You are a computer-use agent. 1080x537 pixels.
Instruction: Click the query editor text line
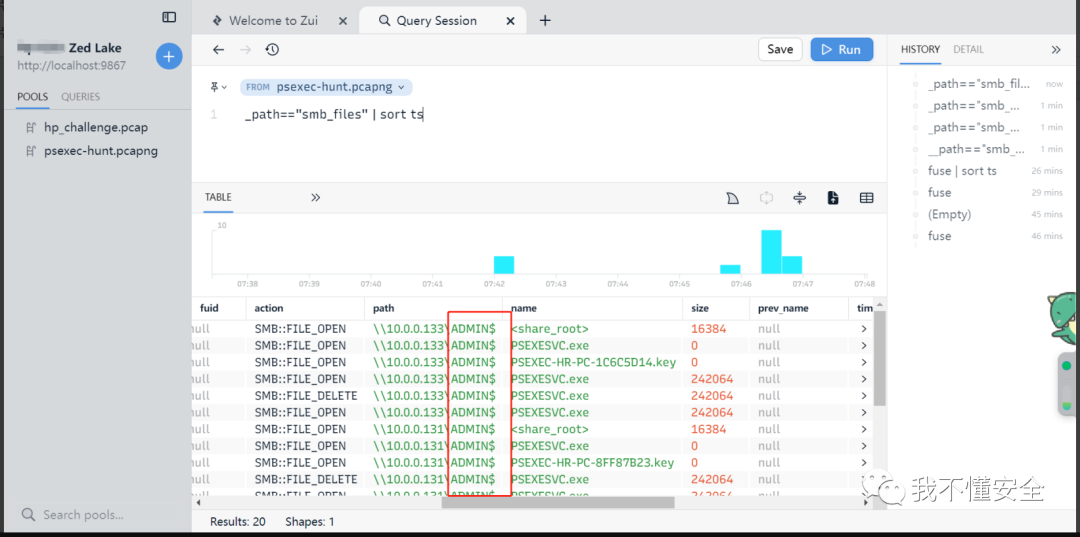[x=334, y=115]
